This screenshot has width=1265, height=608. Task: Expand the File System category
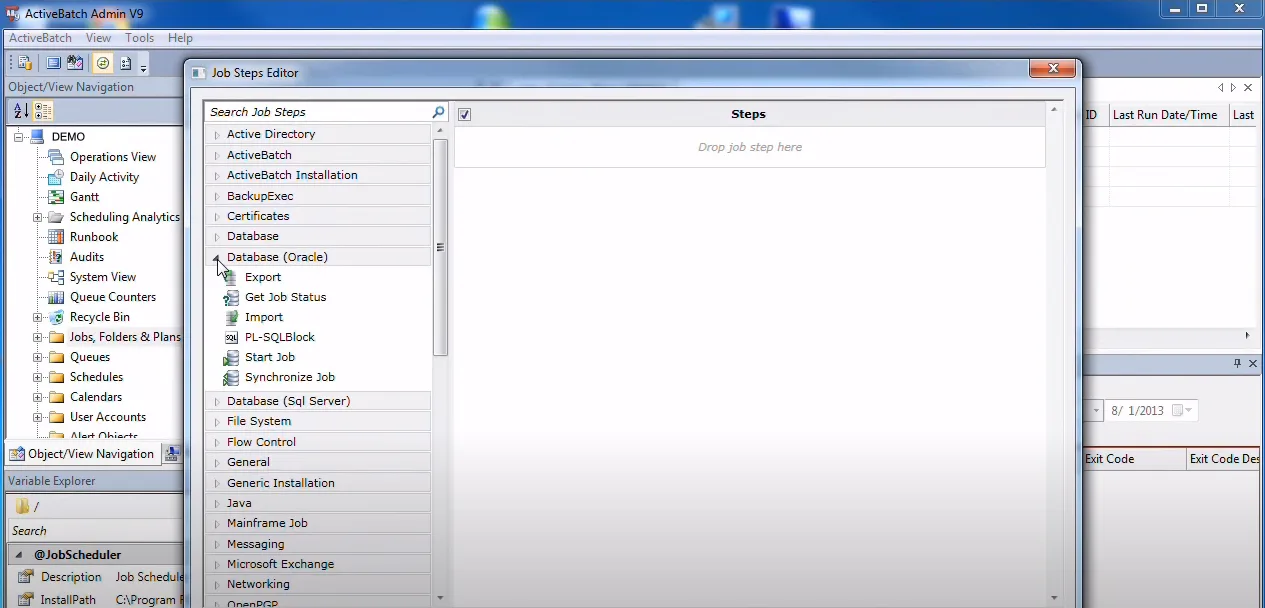click(217, 422)
